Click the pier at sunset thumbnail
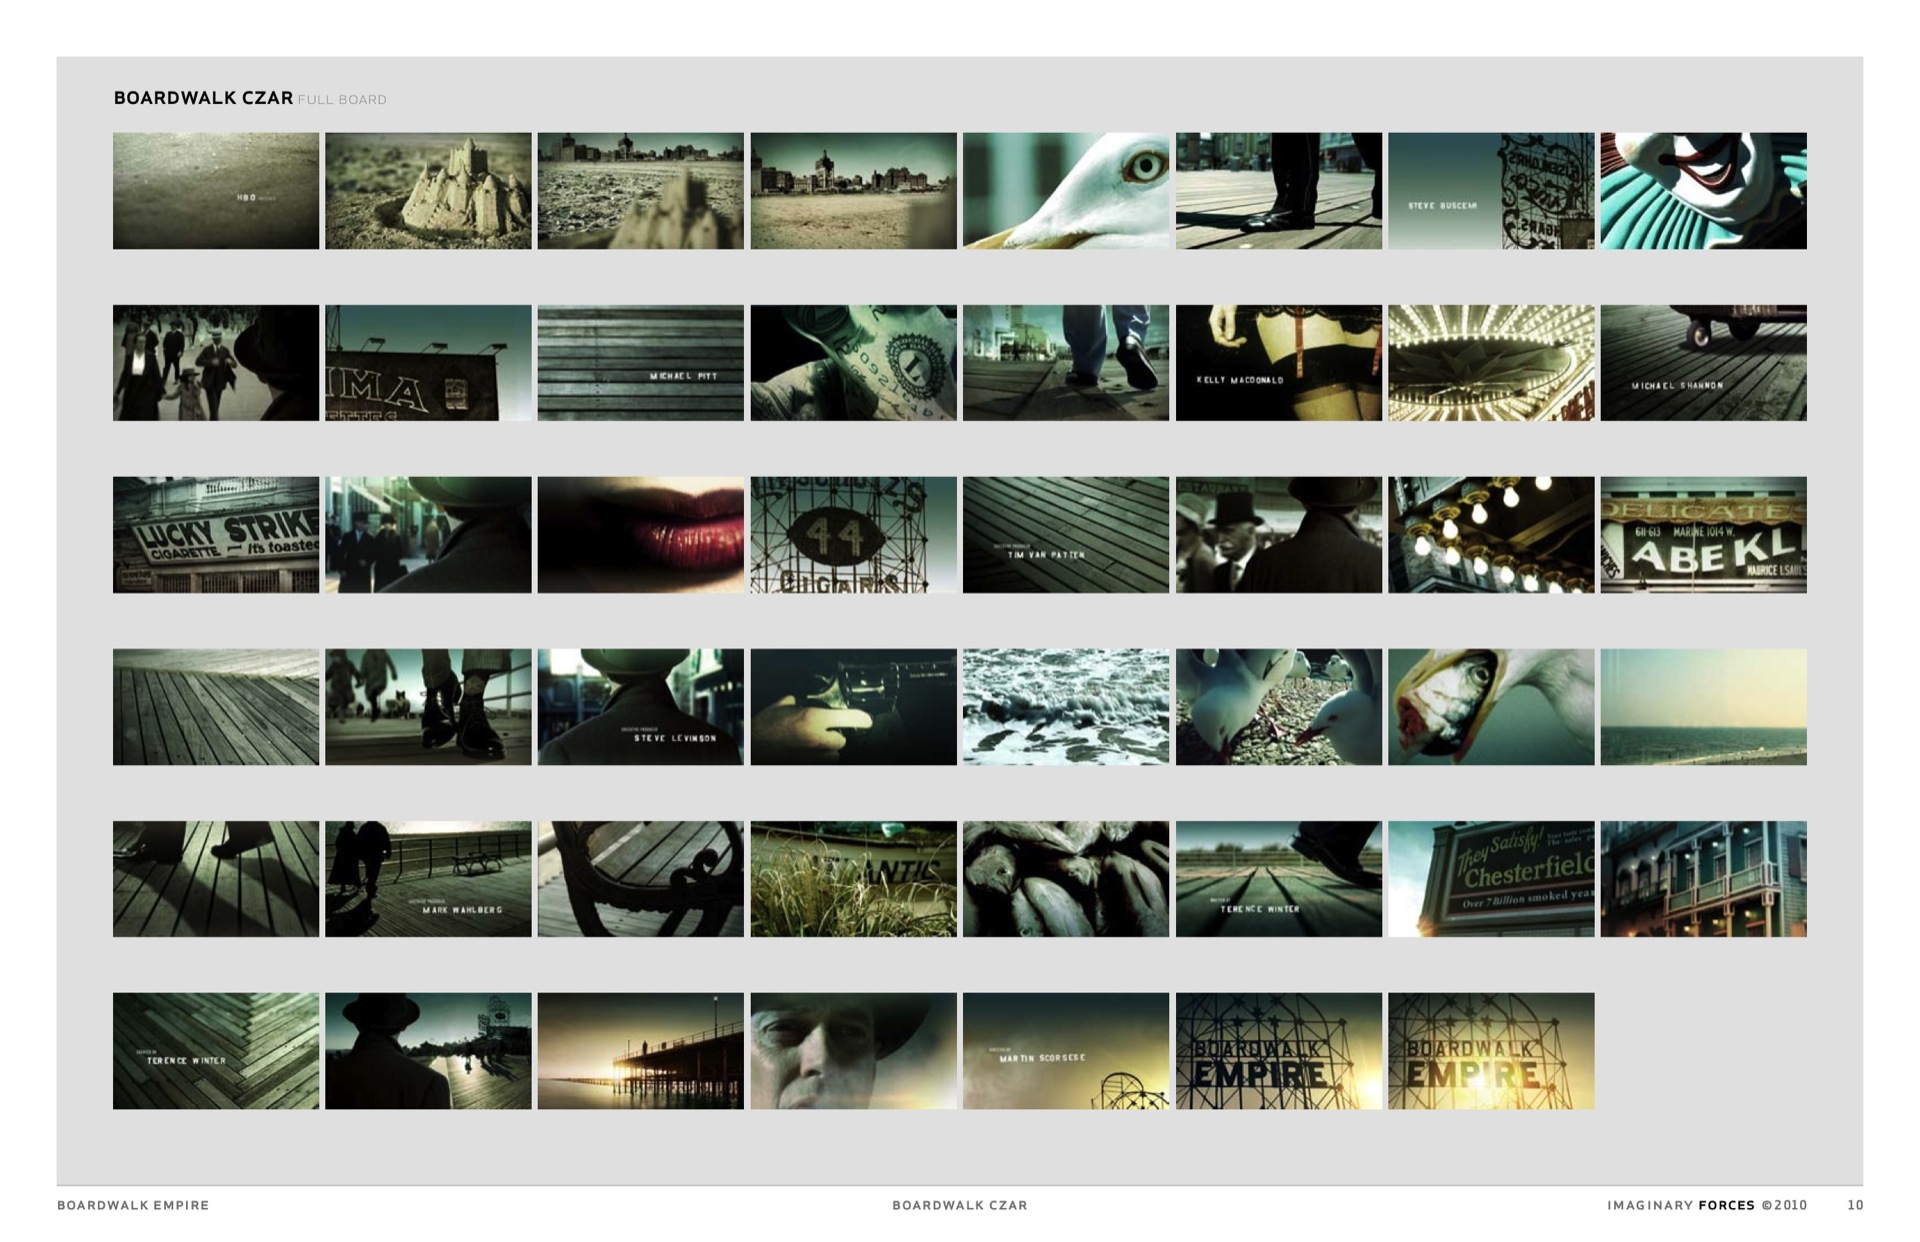1920x1242 pixels. click(x=640, y=1050)
